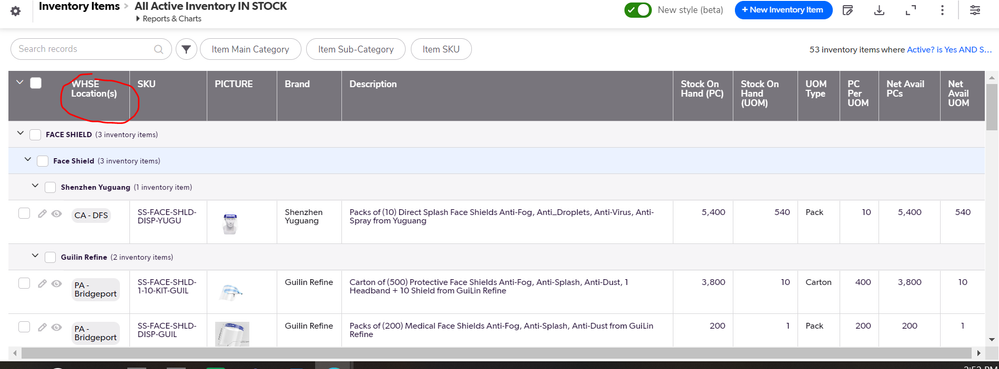Viewport: 999px width, 369px height.
Task: Collapse the Guilin Refine group
Action: click(36, 256)
